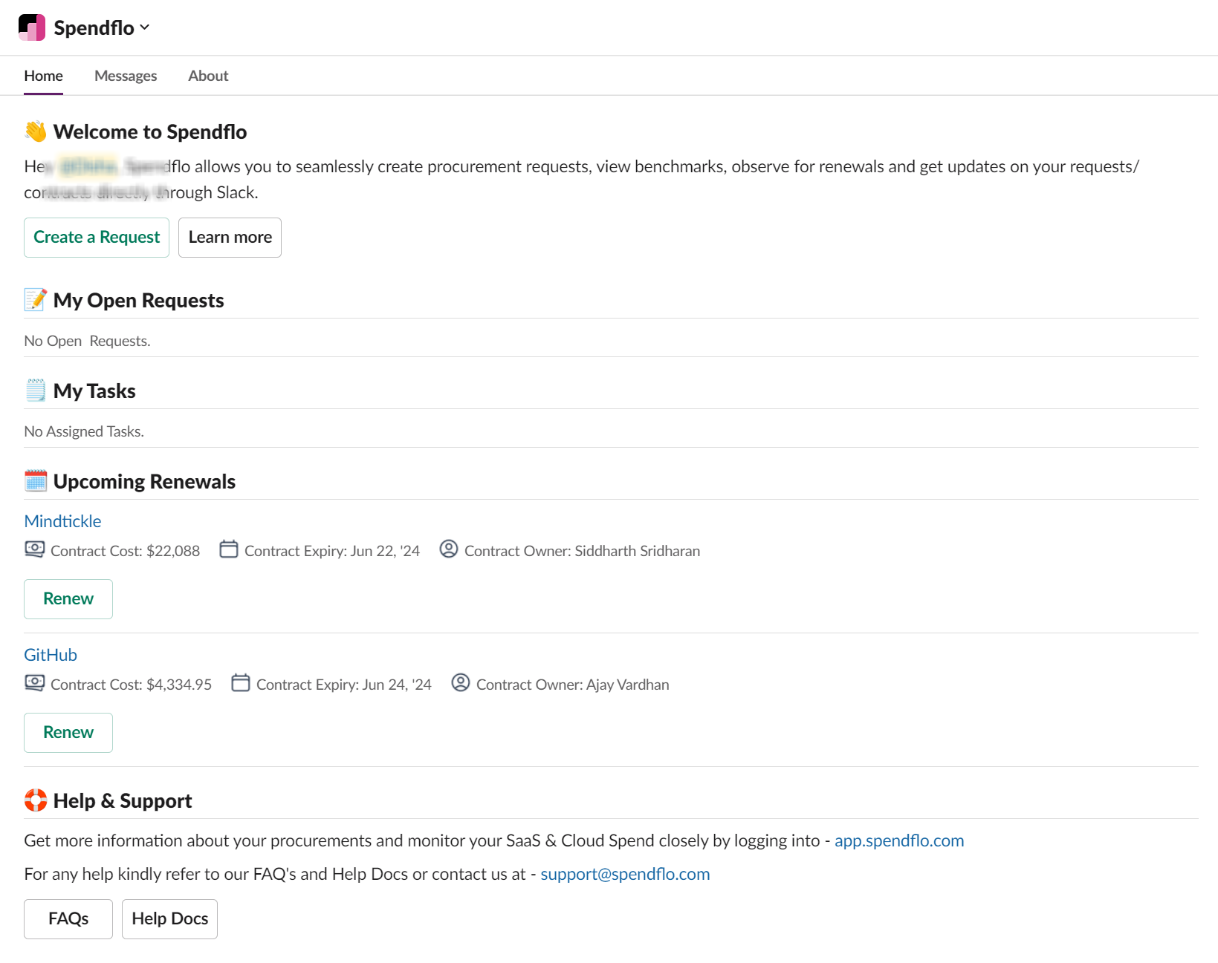Screen dimensions: 1218x963
Task: Open the FAQs button
Action: (68, 919)
